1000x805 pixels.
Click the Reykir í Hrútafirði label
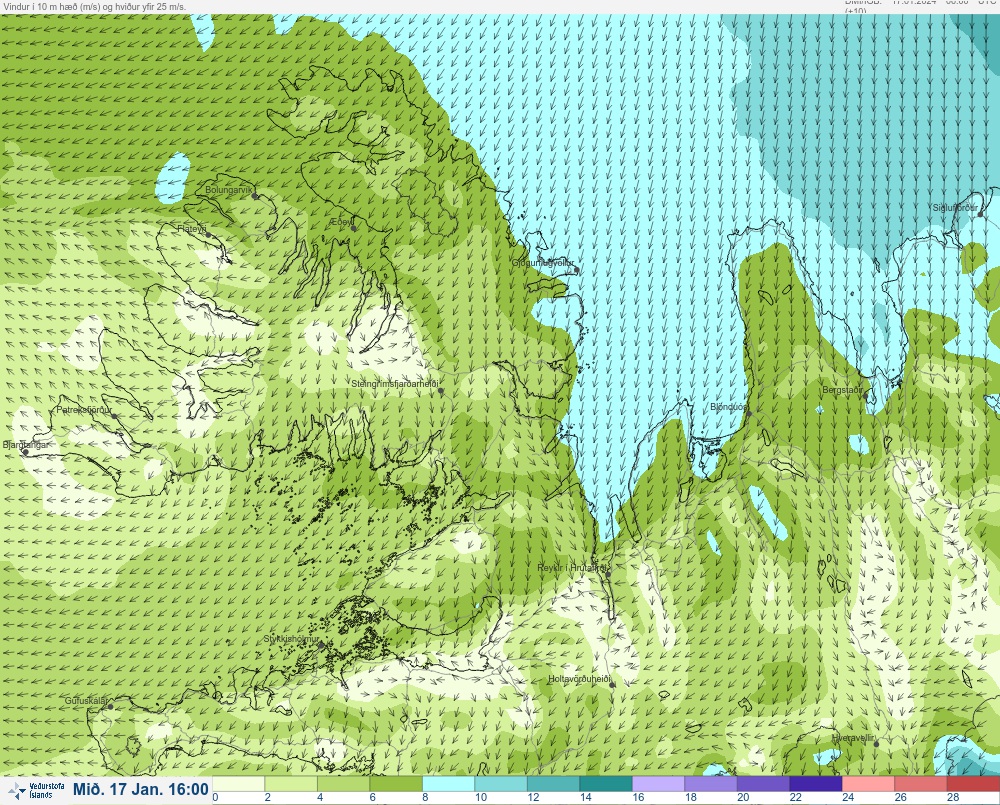[571, 567]
